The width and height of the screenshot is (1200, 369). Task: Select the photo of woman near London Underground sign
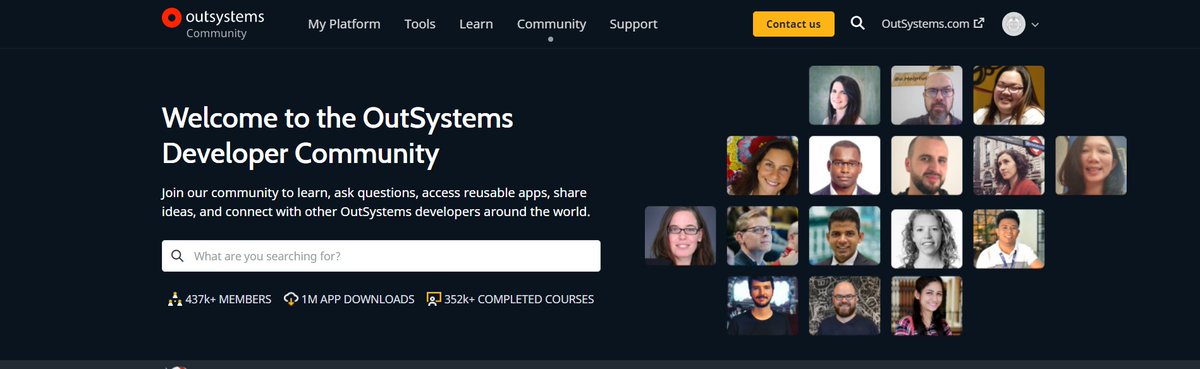[x=1008, y=165]
